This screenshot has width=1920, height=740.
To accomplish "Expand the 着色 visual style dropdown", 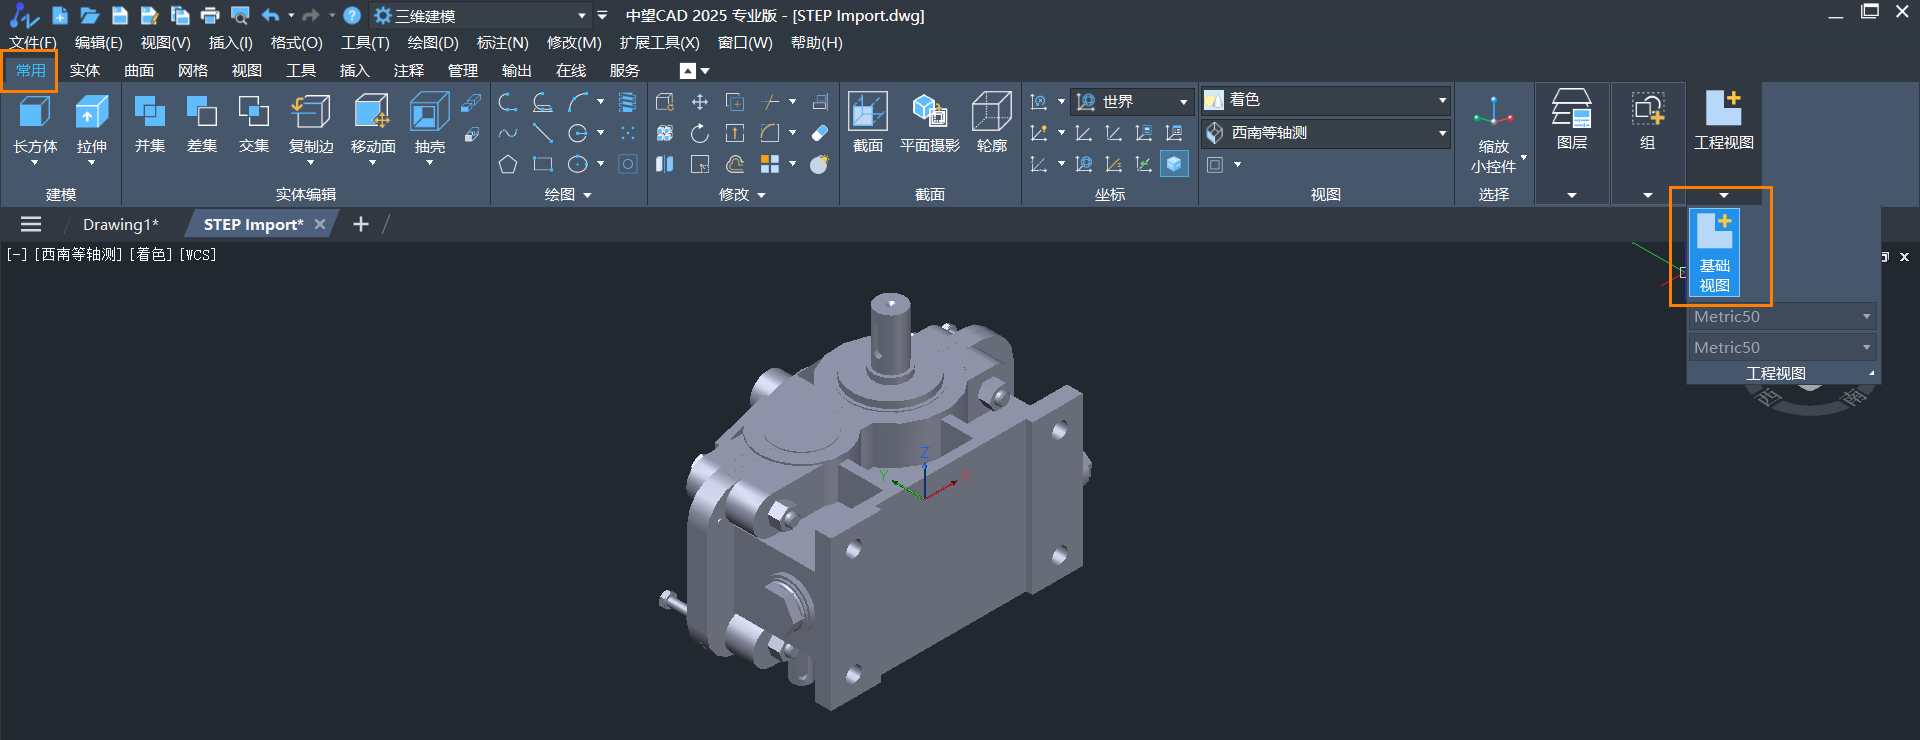I will [1442, 100].
